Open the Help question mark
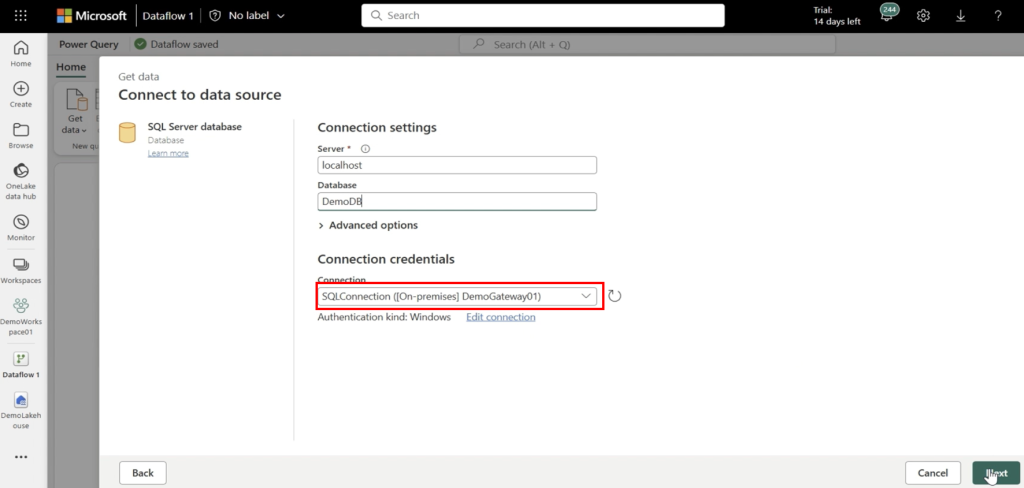This screenshot has height=488, width=1024. [x=998, y=16]
